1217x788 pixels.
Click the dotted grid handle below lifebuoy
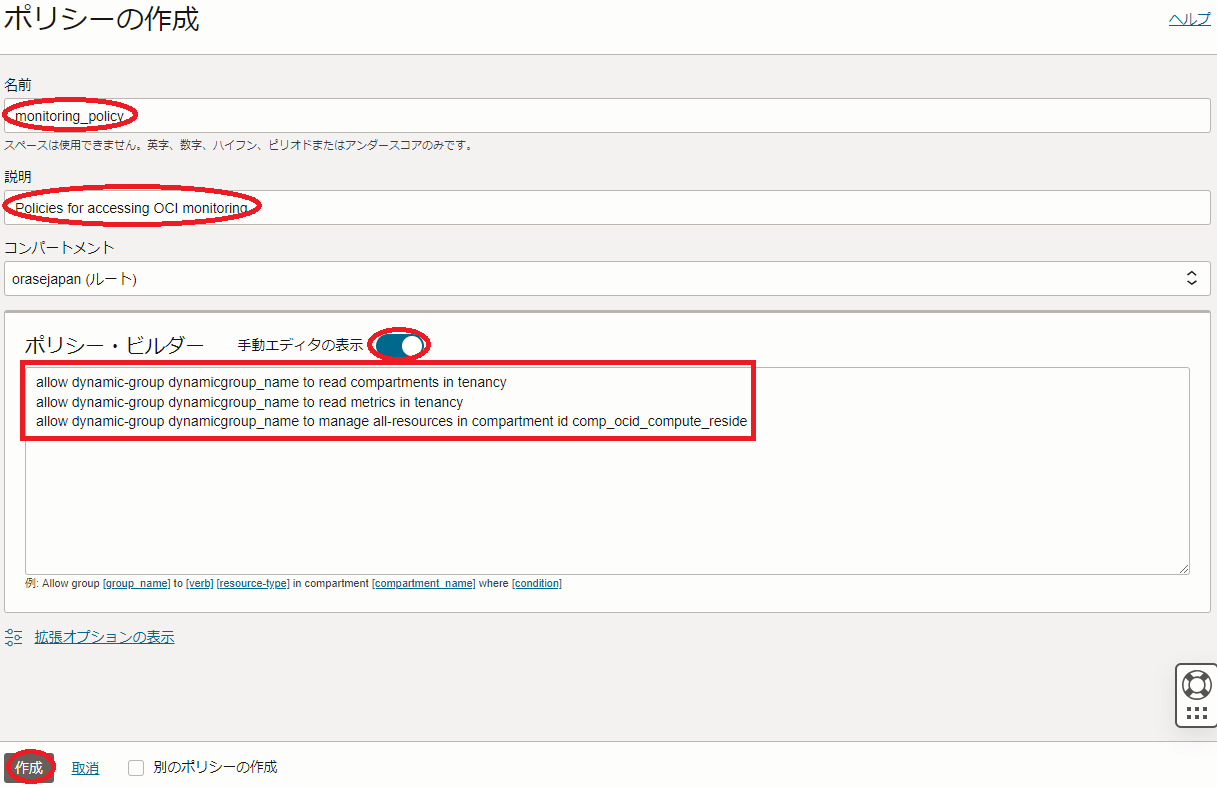(x=1196, y=714)
